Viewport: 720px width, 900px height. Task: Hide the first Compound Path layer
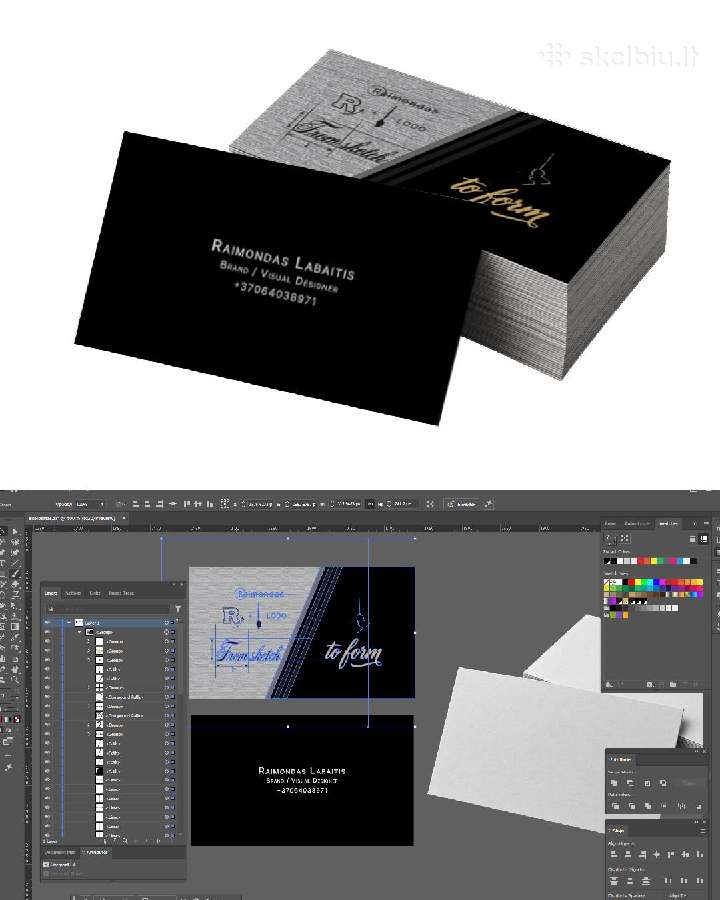tap(48, 697)
